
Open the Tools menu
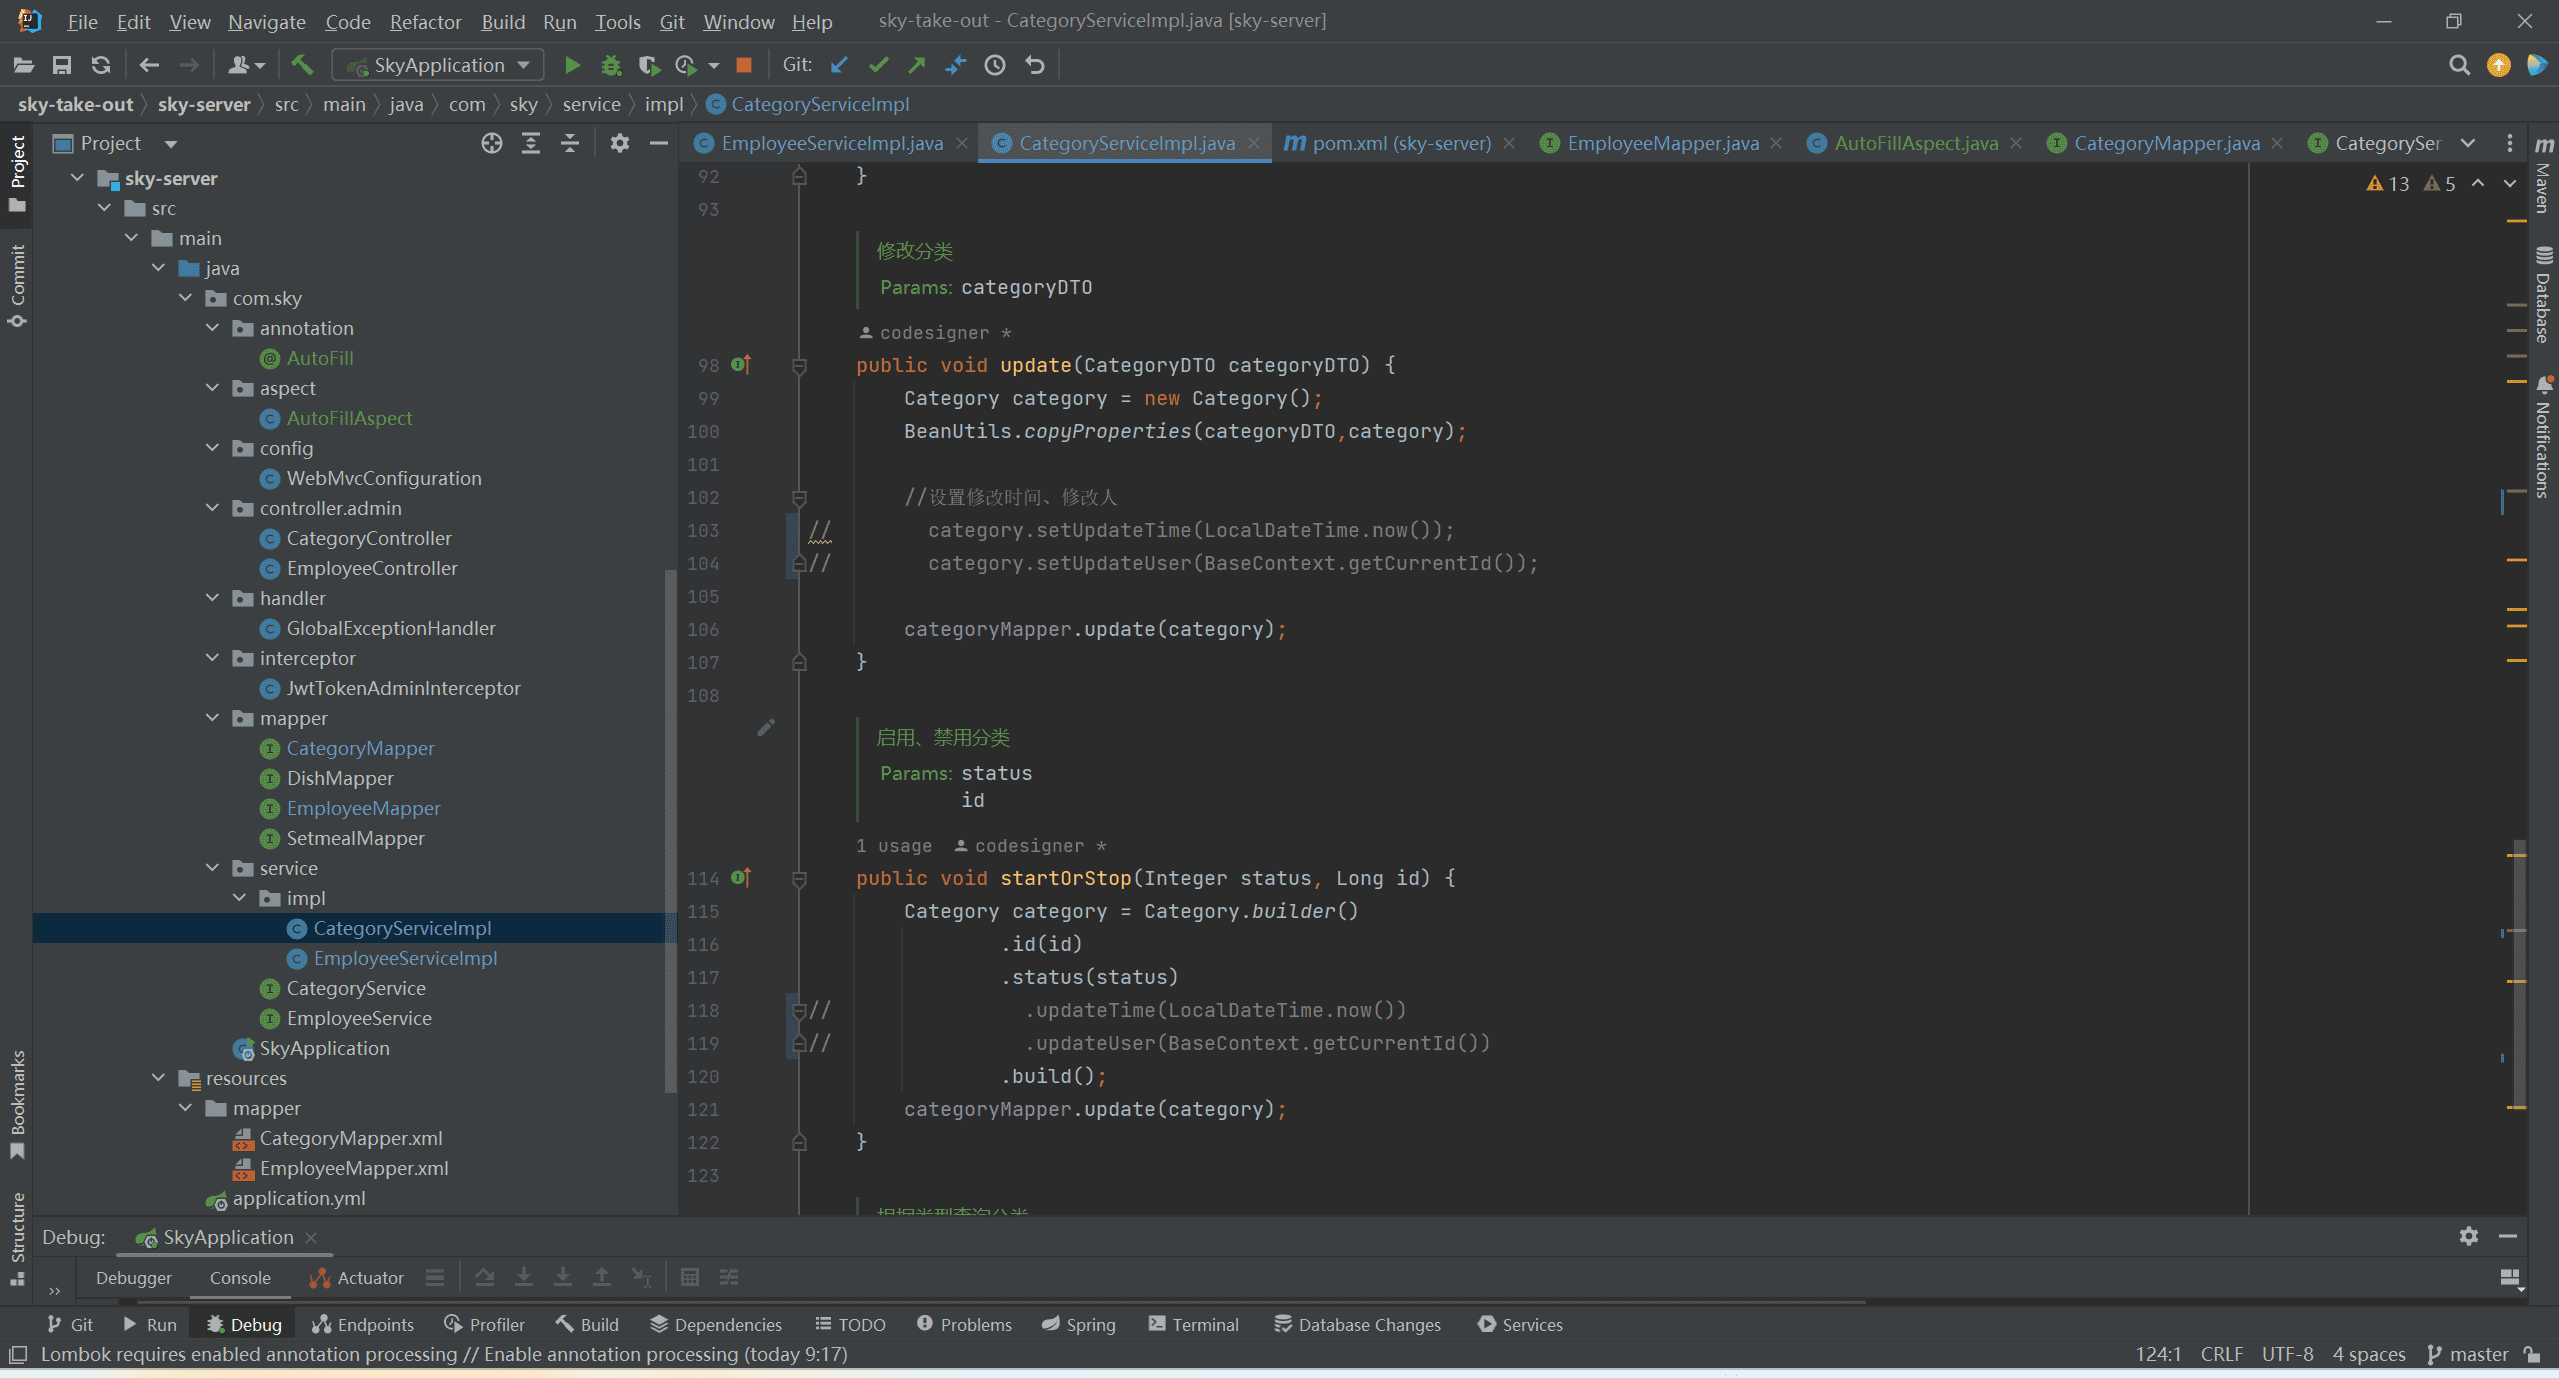pos(617,21)
